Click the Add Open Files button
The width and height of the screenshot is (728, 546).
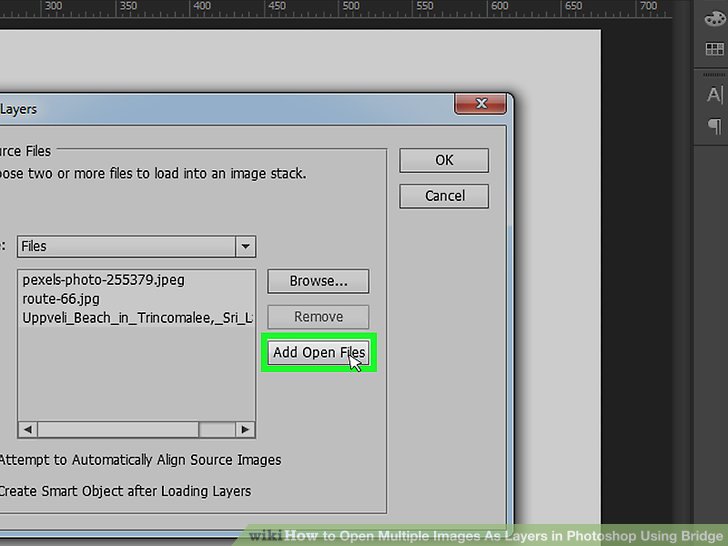tap(318, 352)
